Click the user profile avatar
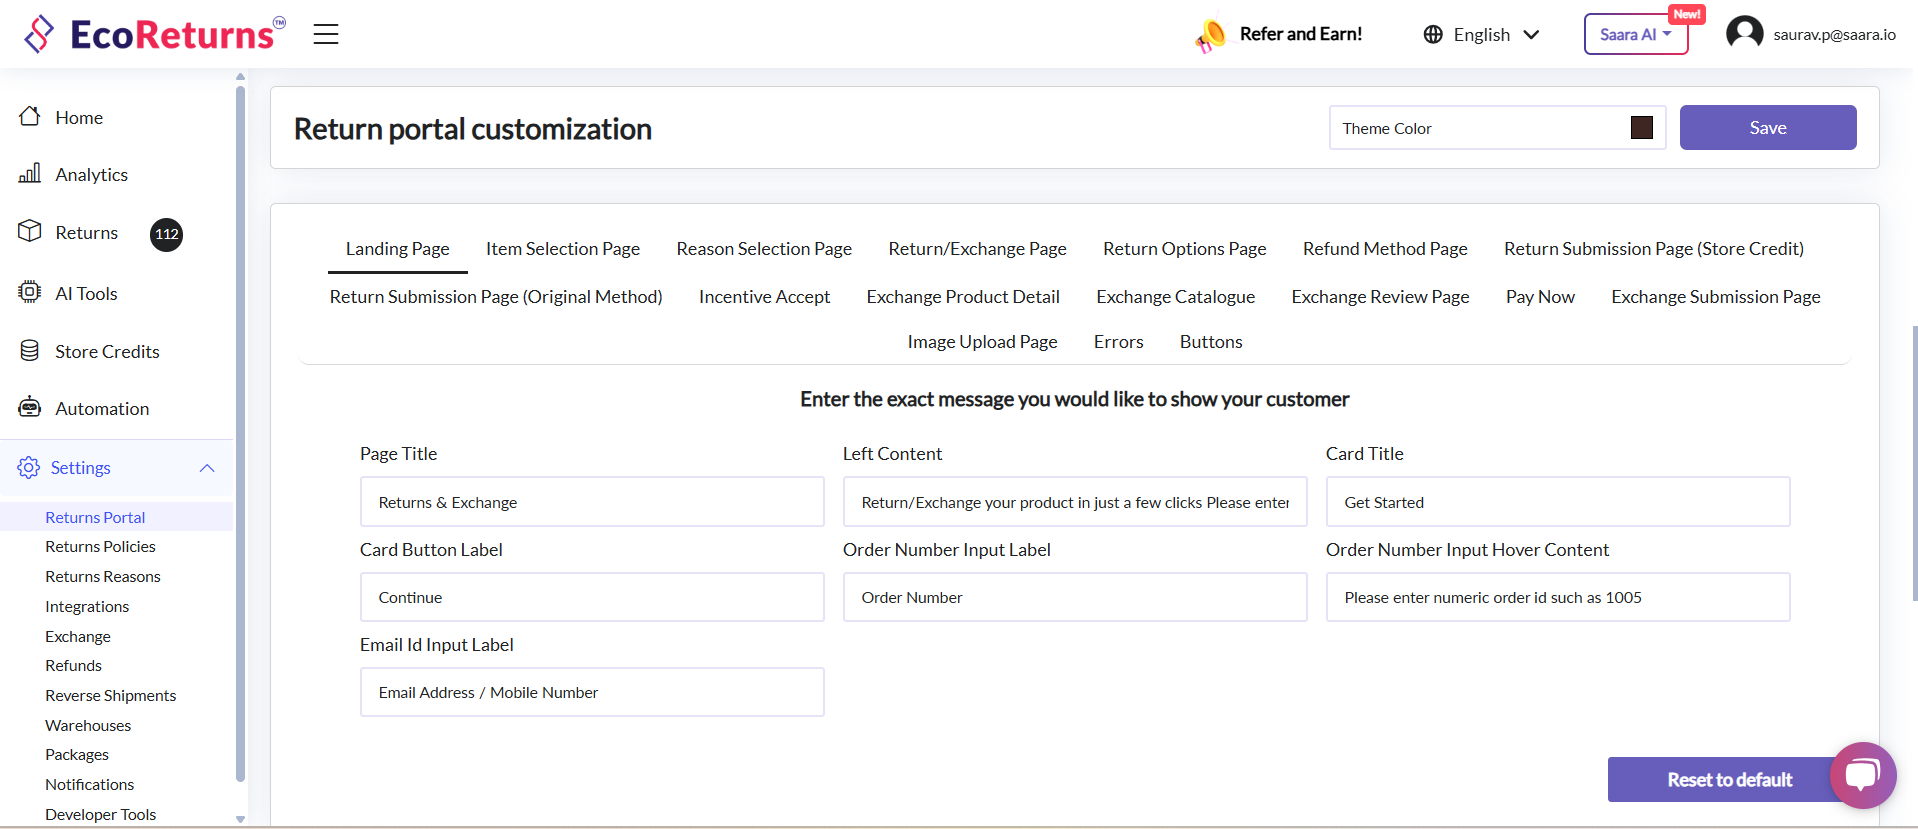Viewport: 1918px width, 829px height. (x=1744, y=33)
